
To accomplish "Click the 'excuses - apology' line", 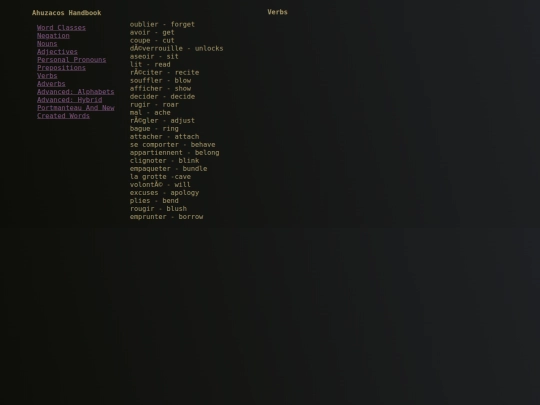I will (x=165, y=193).
